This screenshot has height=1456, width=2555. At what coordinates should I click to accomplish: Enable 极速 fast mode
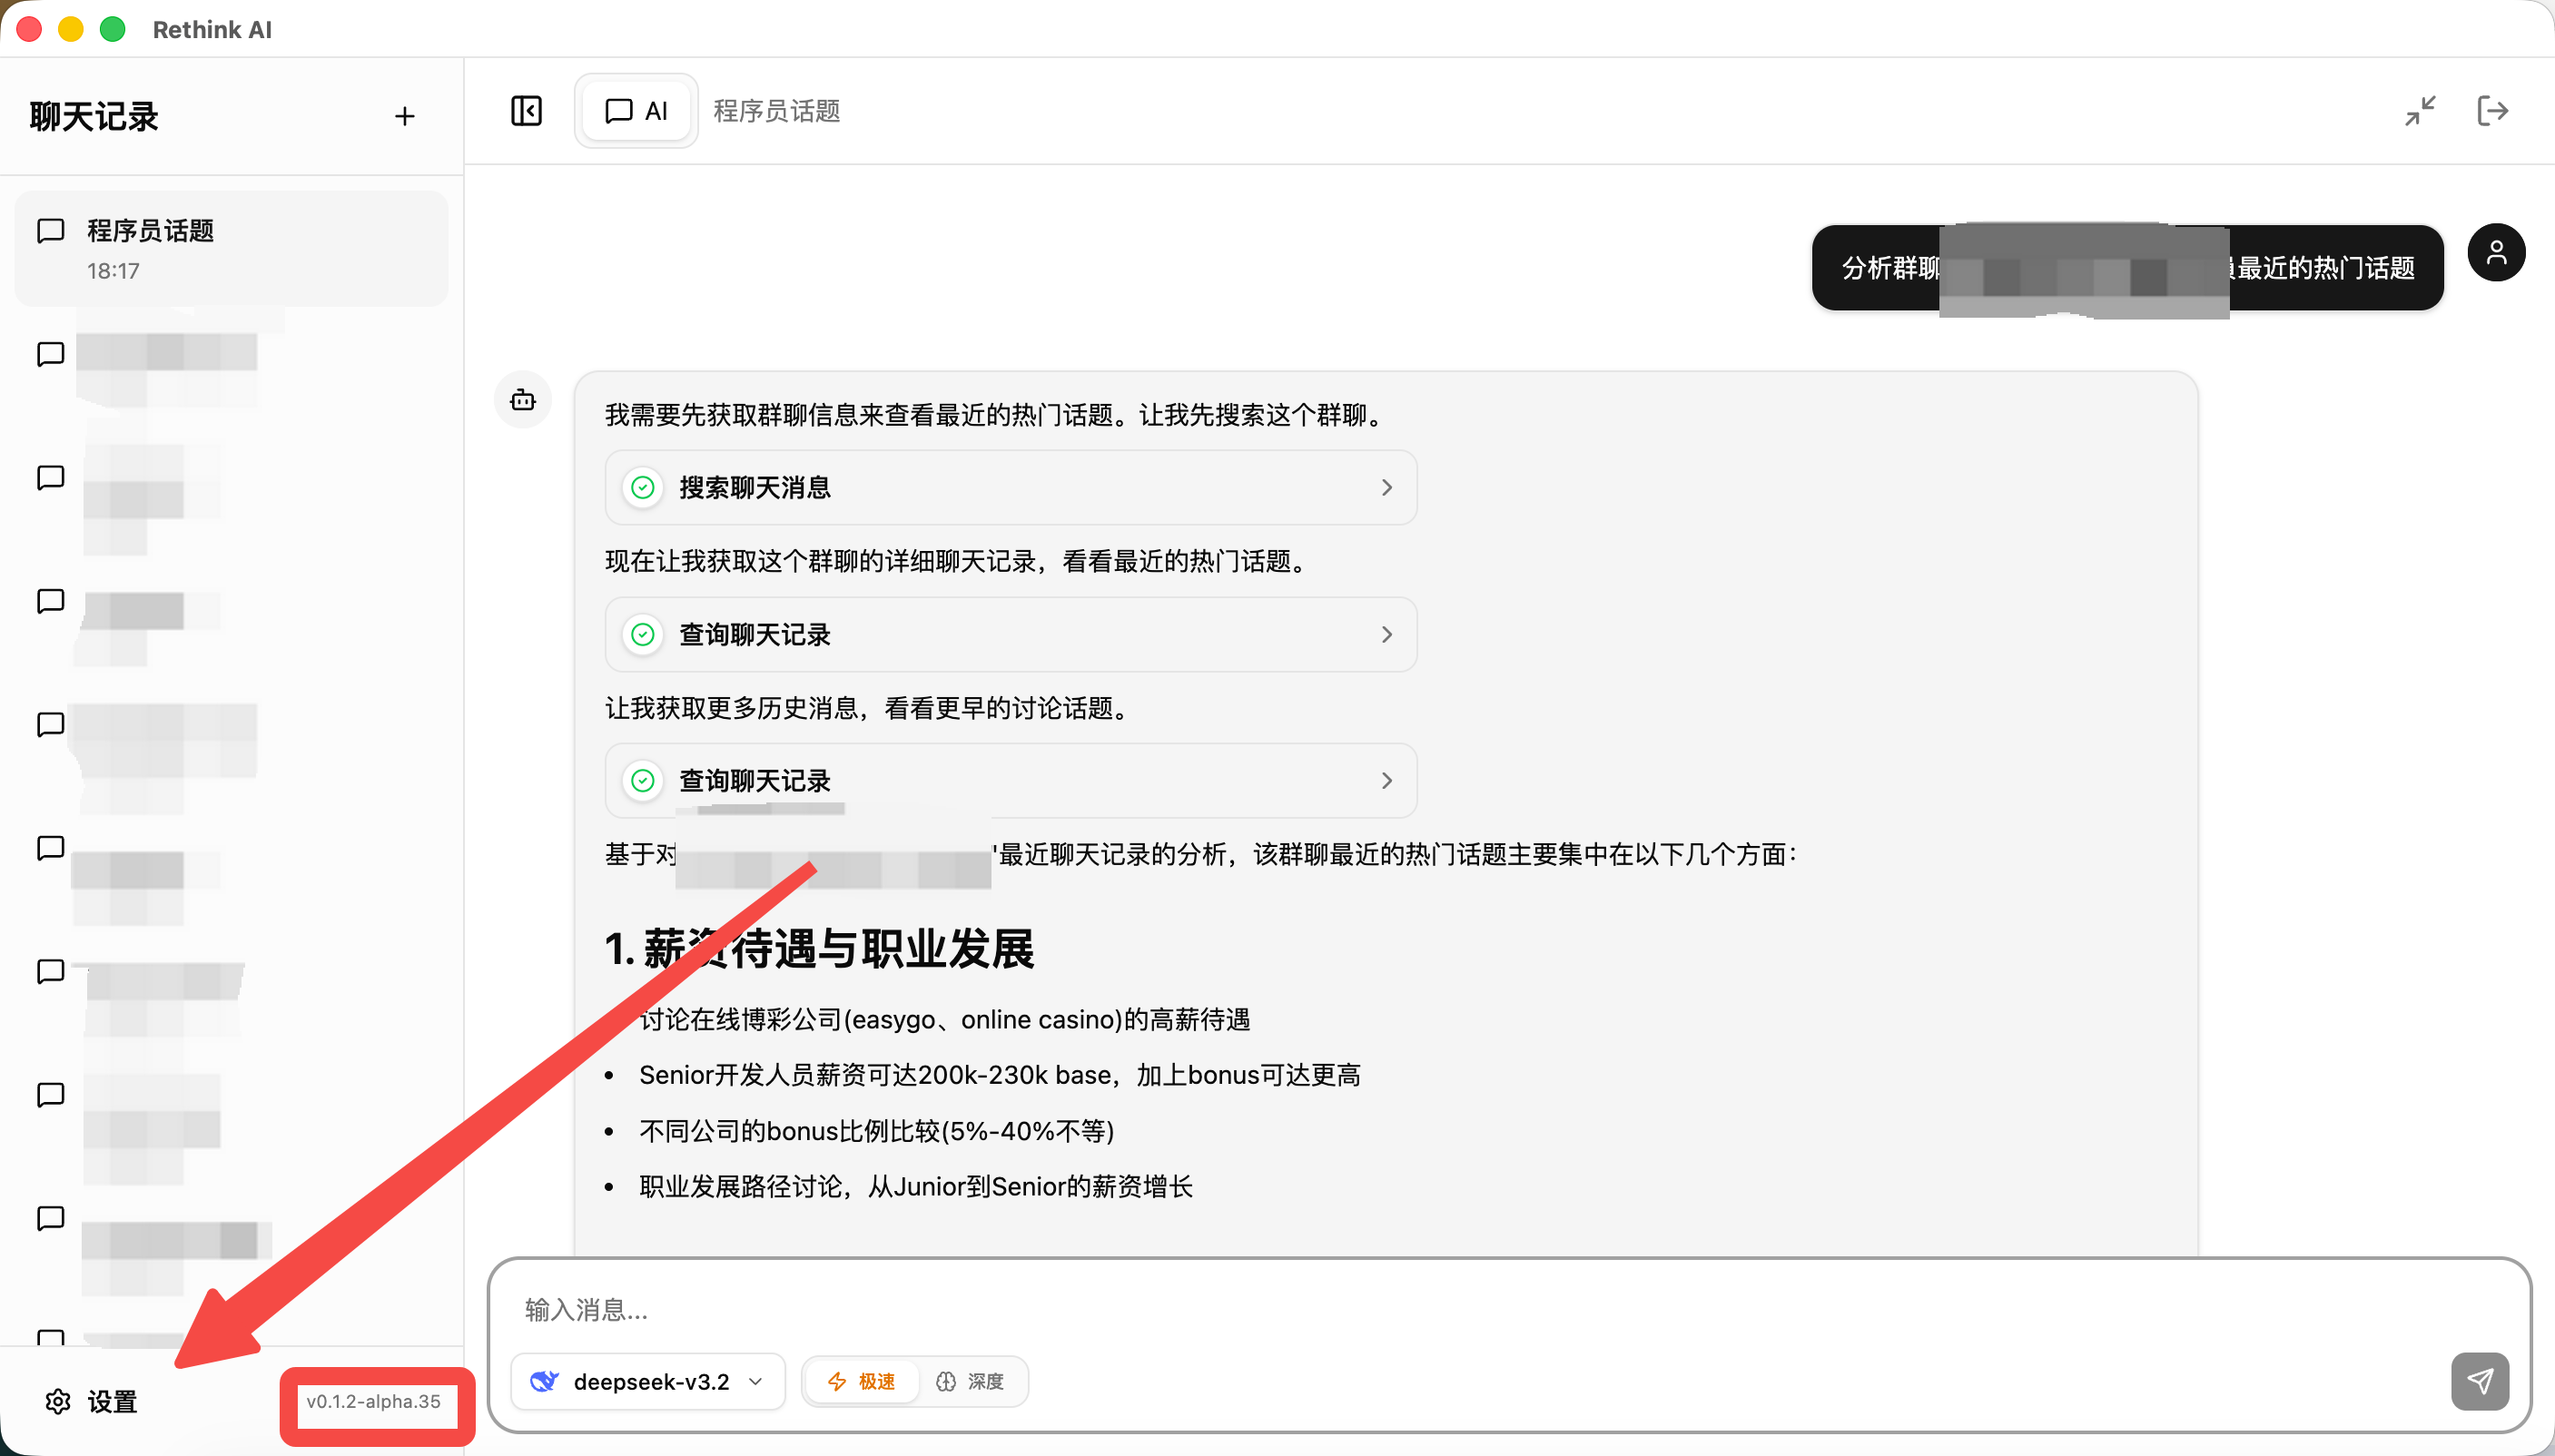click(862, 1381)
